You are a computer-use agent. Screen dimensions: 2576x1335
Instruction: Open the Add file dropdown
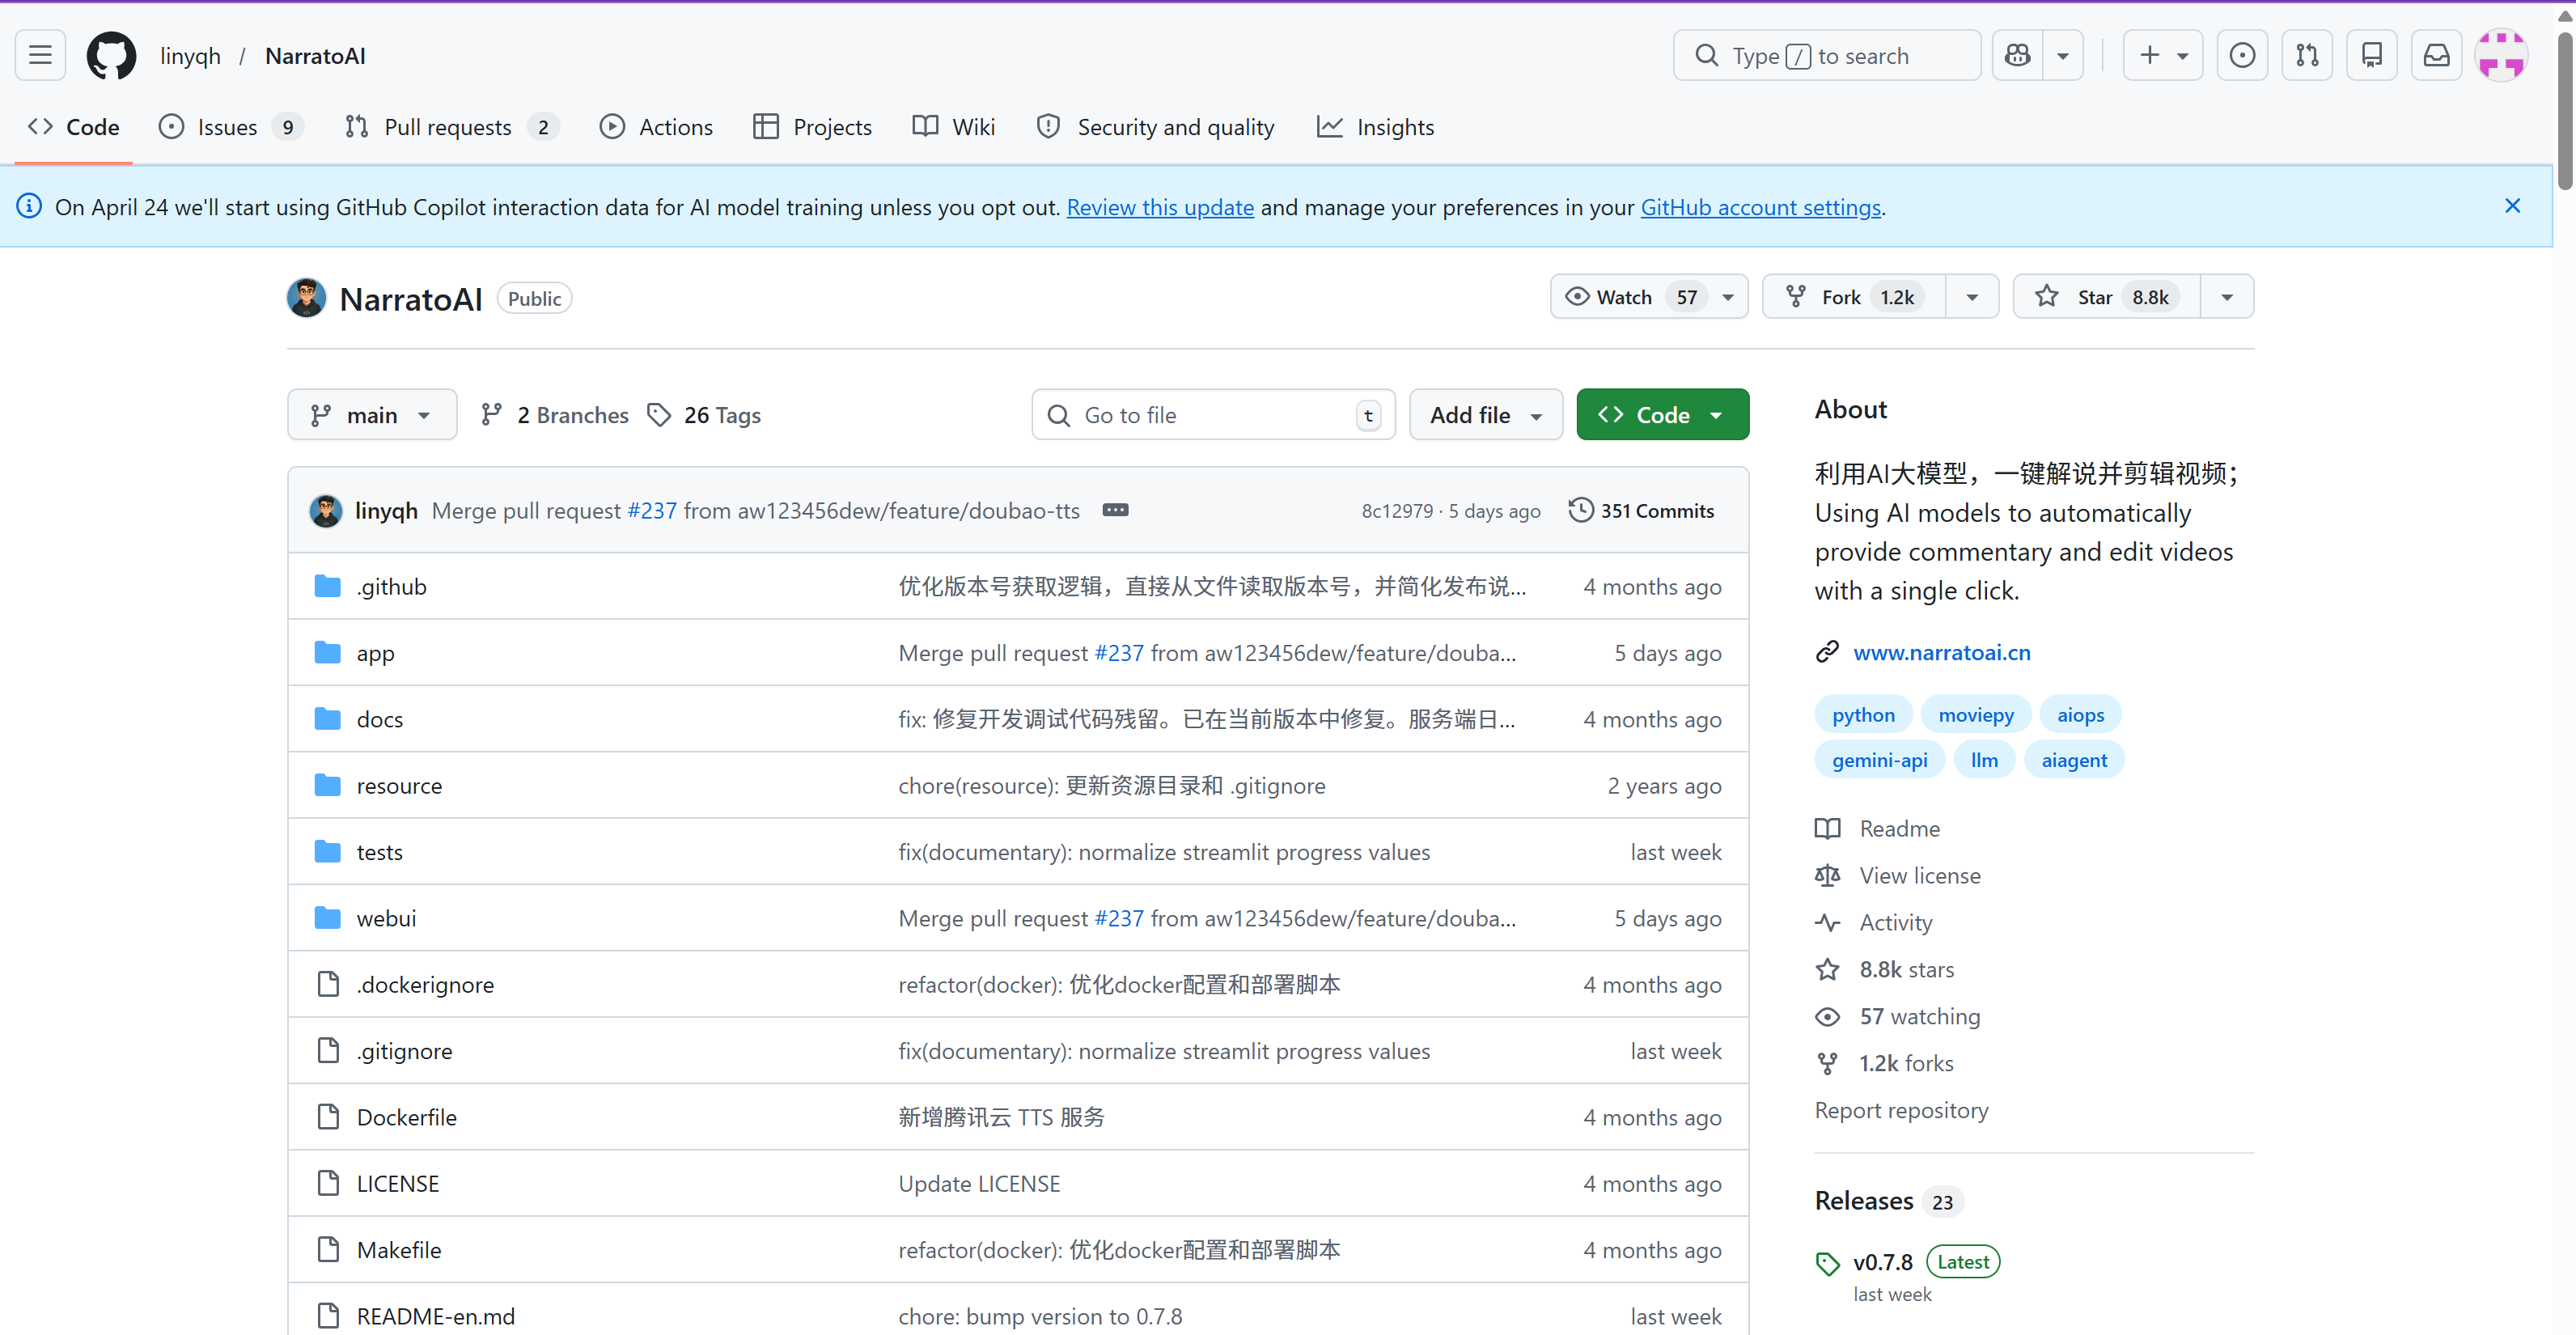(1485, 415)
